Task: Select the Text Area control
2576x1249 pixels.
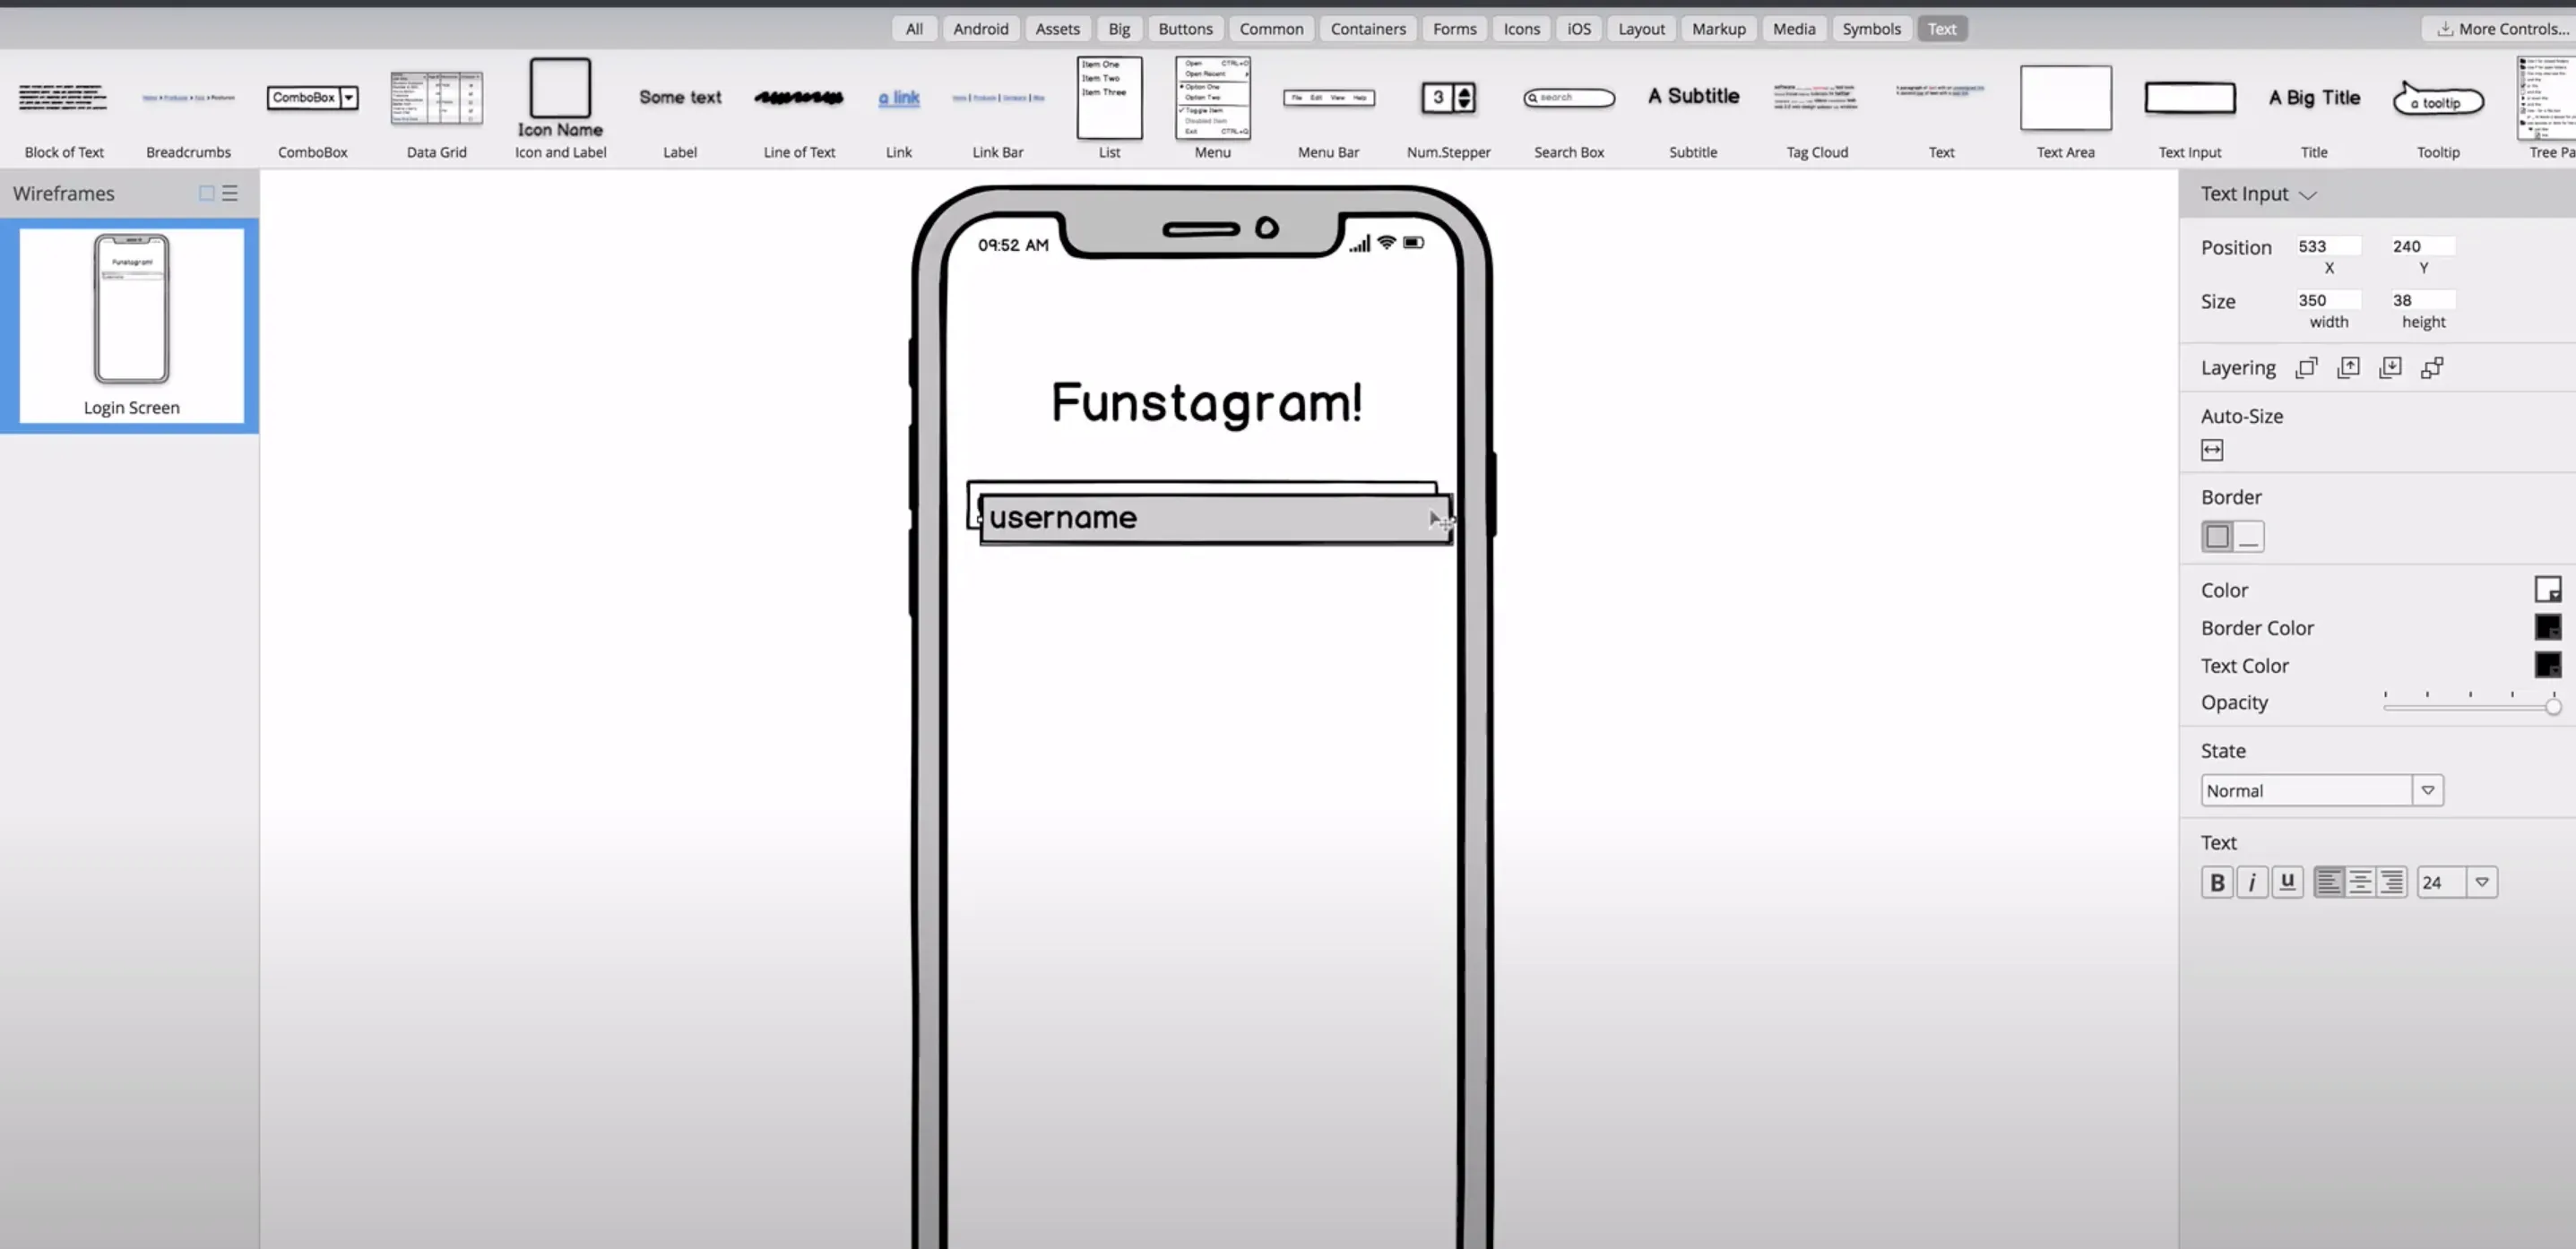Action: 2065,108
